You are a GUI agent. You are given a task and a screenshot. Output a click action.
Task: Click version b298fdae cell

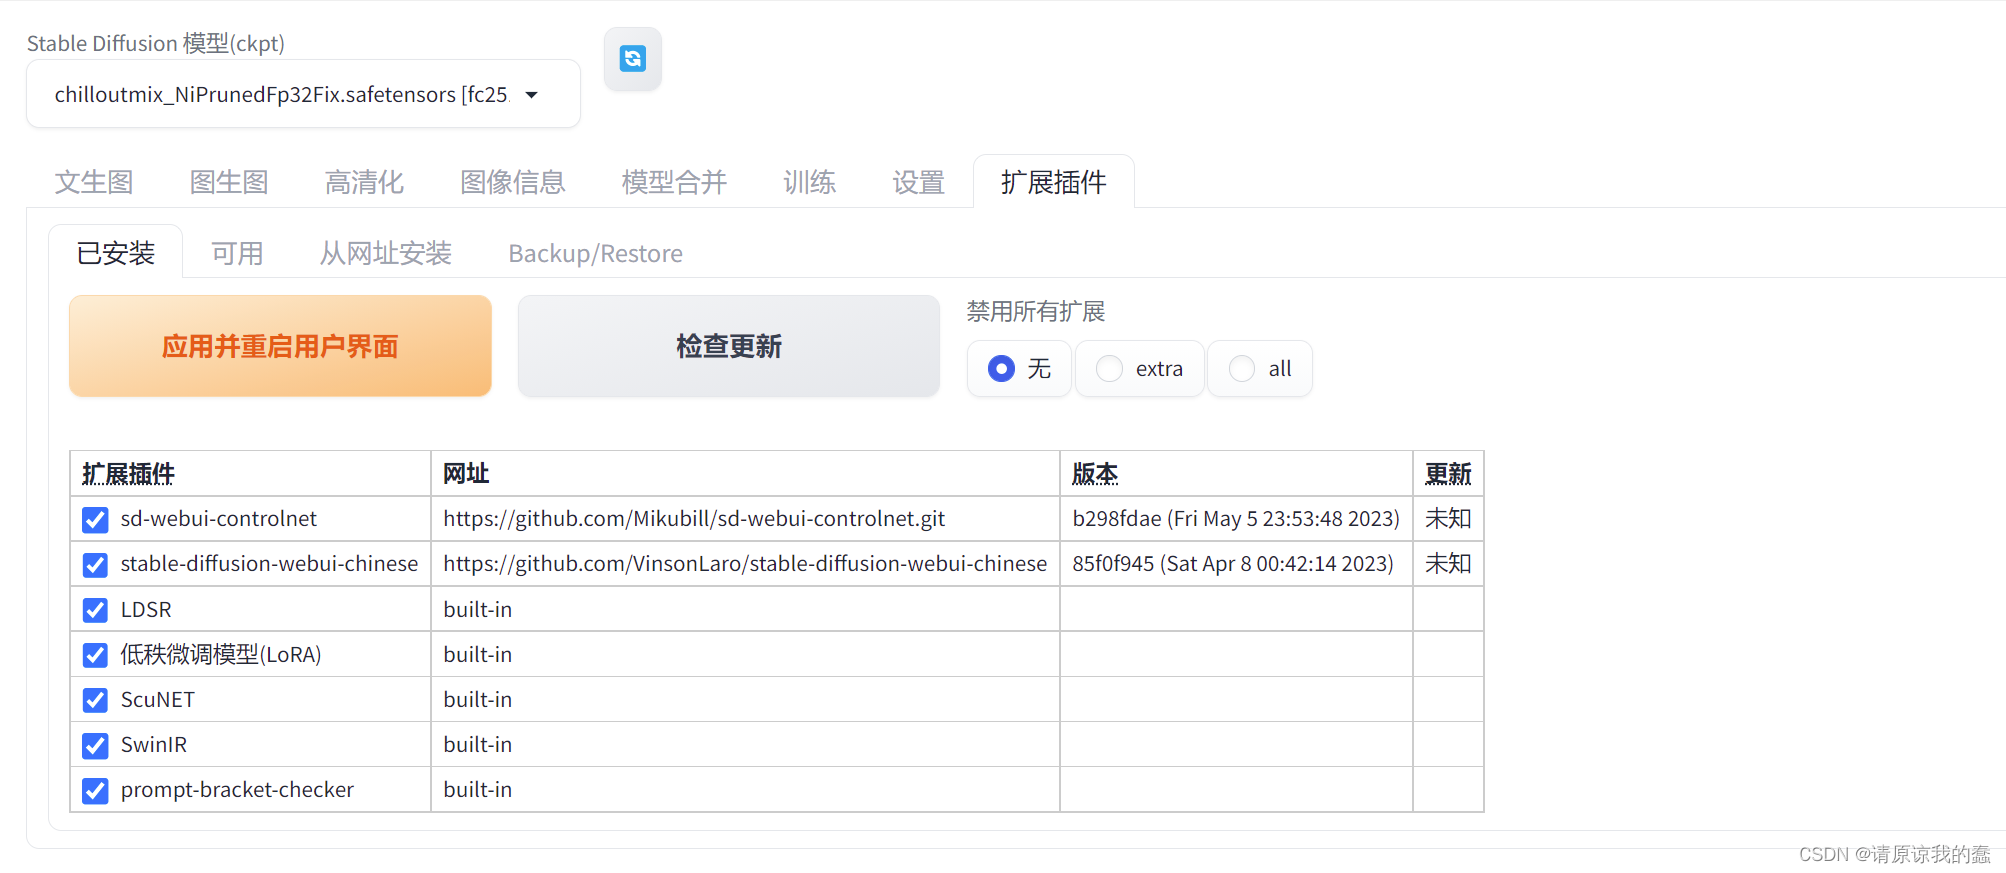(x=1236, y=519)
